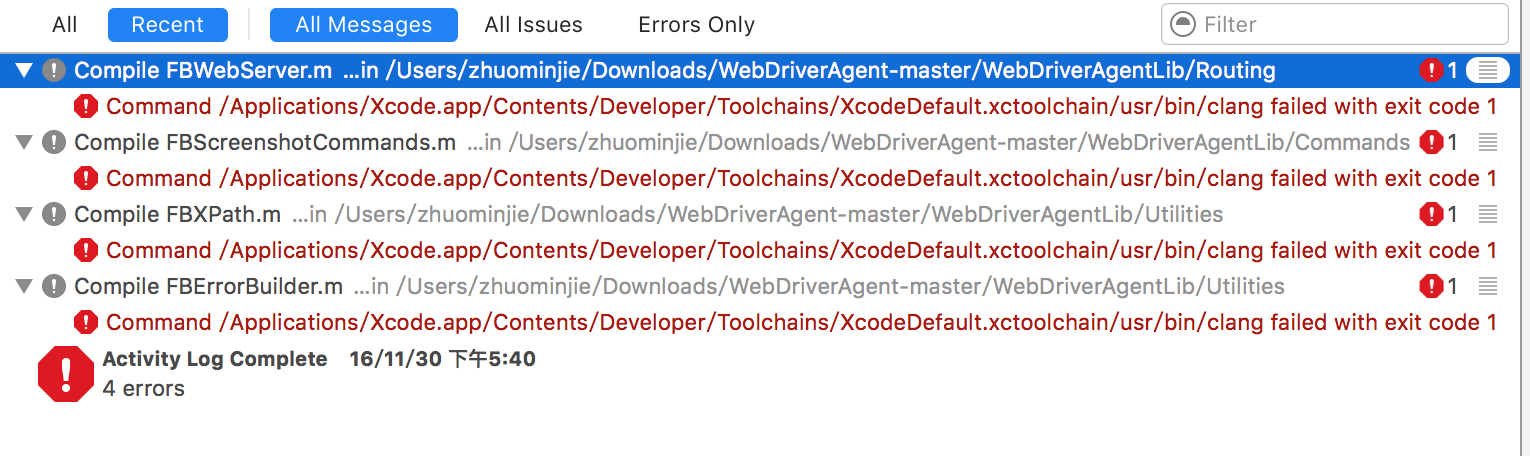Click gray warning icon beside Compile FBErrorBuilder.m
The image size is (1530, 456).
coord(54,286)
